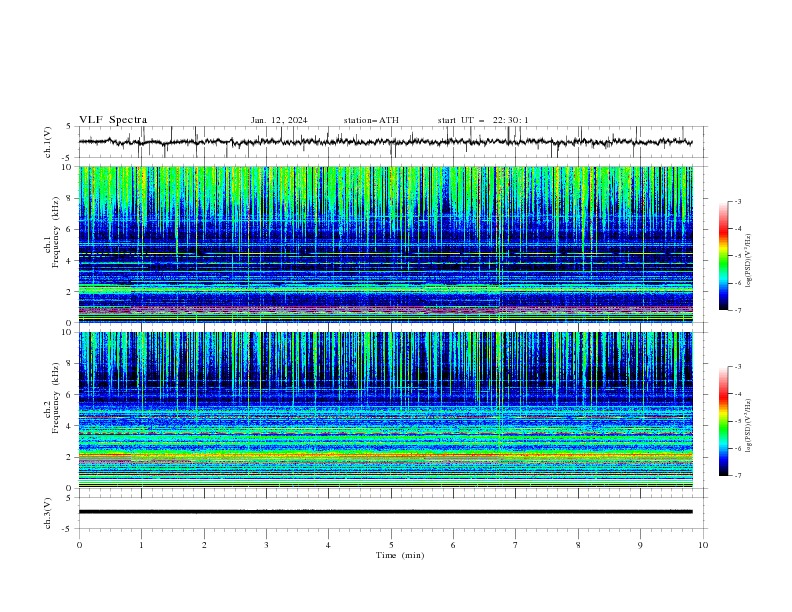Click the ch.1 color bar's log(PSD) label
792x612 pixels.
[749, 261]
